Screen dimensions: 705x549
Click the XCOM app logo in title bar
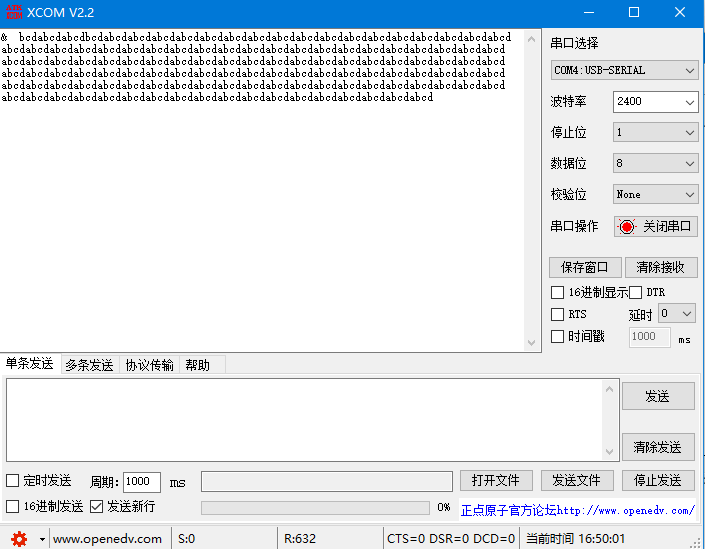(x=14, y=12)
